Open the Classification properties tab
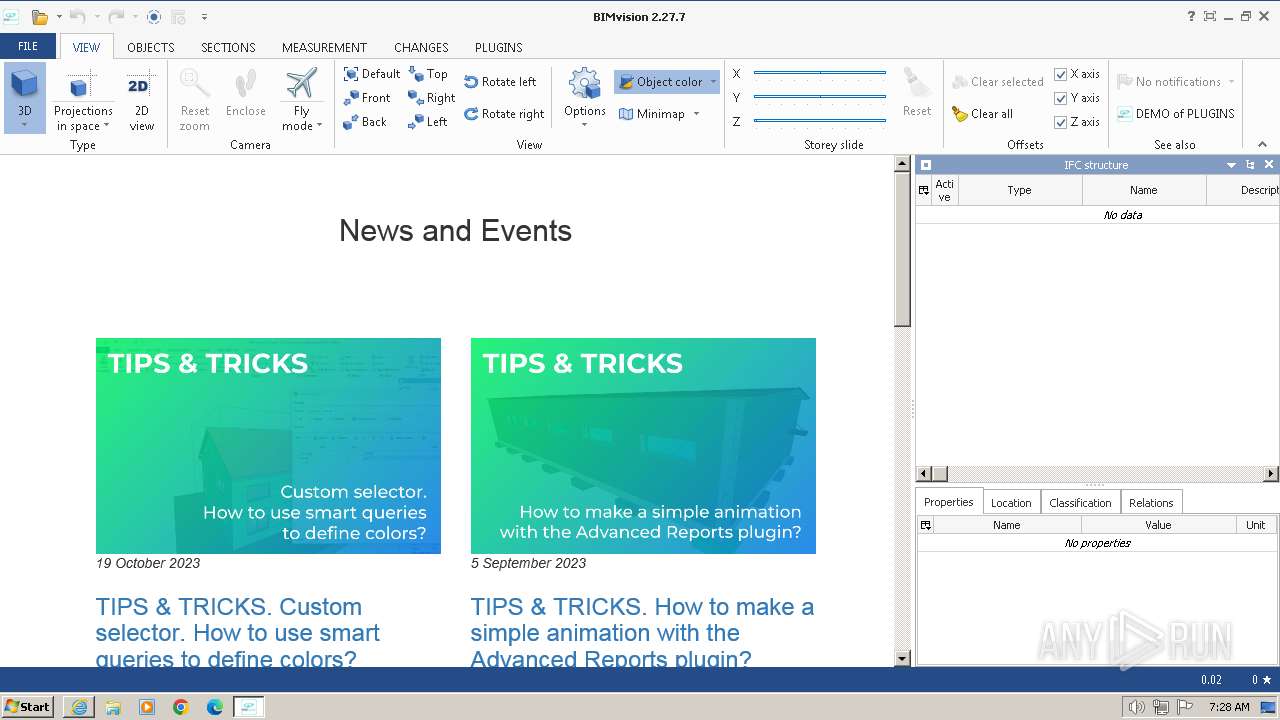 (1080, 503)
